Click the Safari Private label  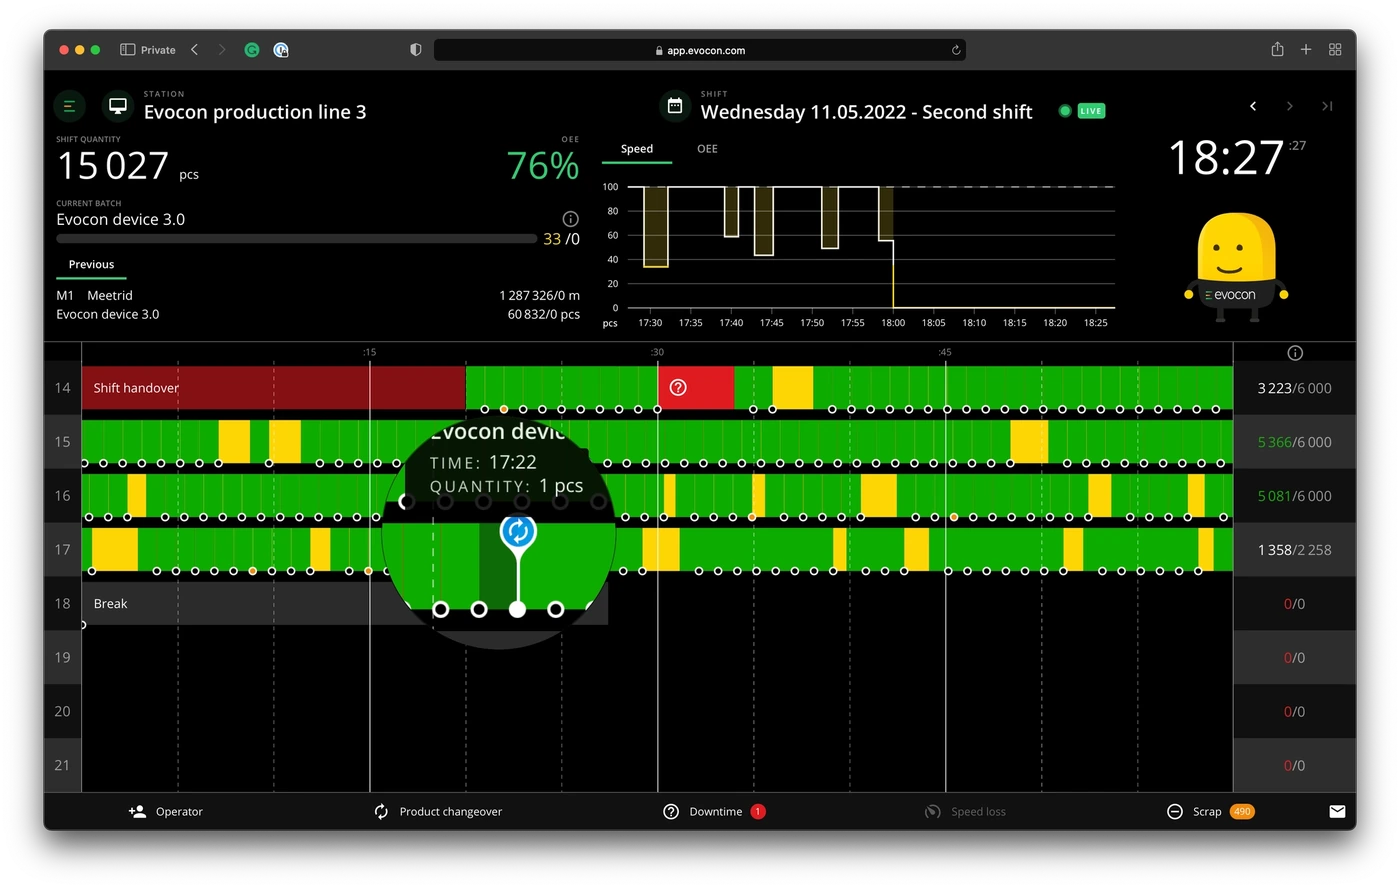coord(158,50)
